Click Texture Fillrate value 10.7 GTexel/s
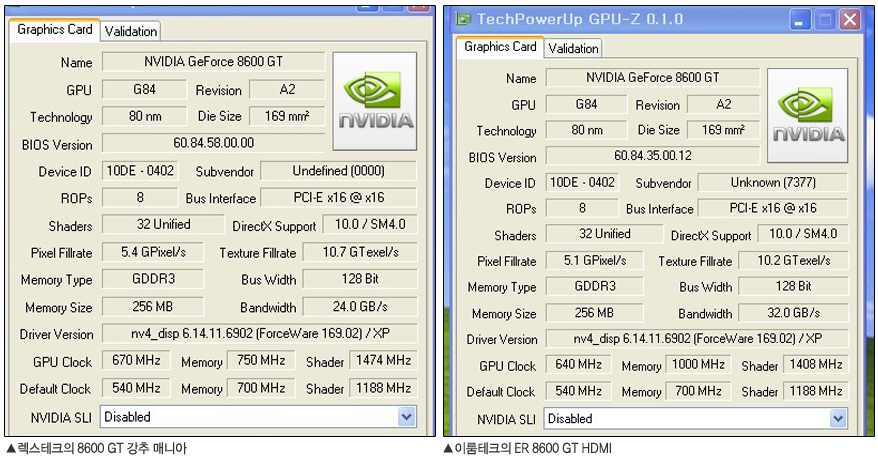This screenshot has height=461, width=878. click(360, 252)
